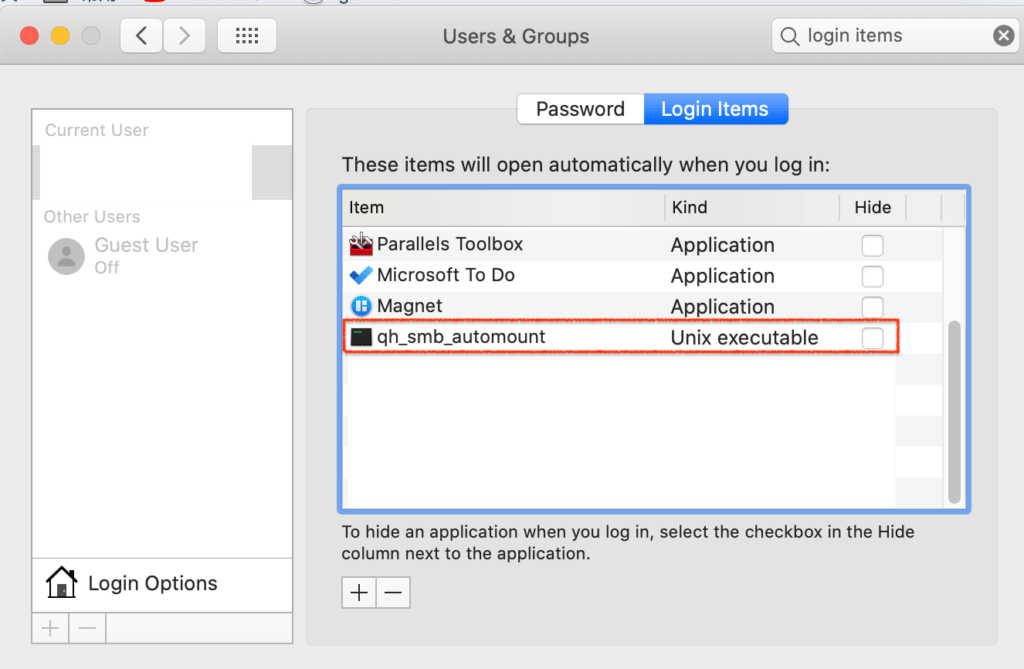Sort by the Hide column header

(x=872, y=208)
